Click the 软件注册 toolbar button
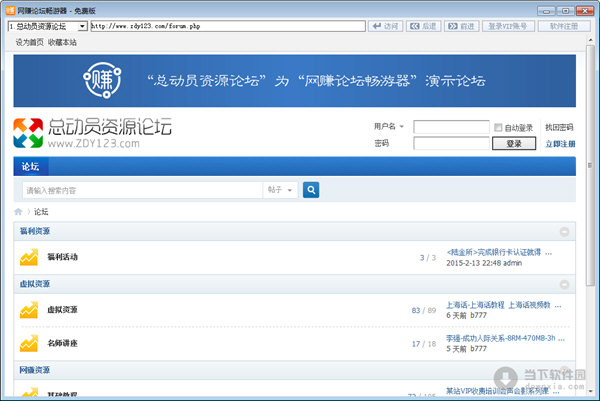Image resolution: width=600 pixels, height=401 pixels. click(x=564, y=26)
